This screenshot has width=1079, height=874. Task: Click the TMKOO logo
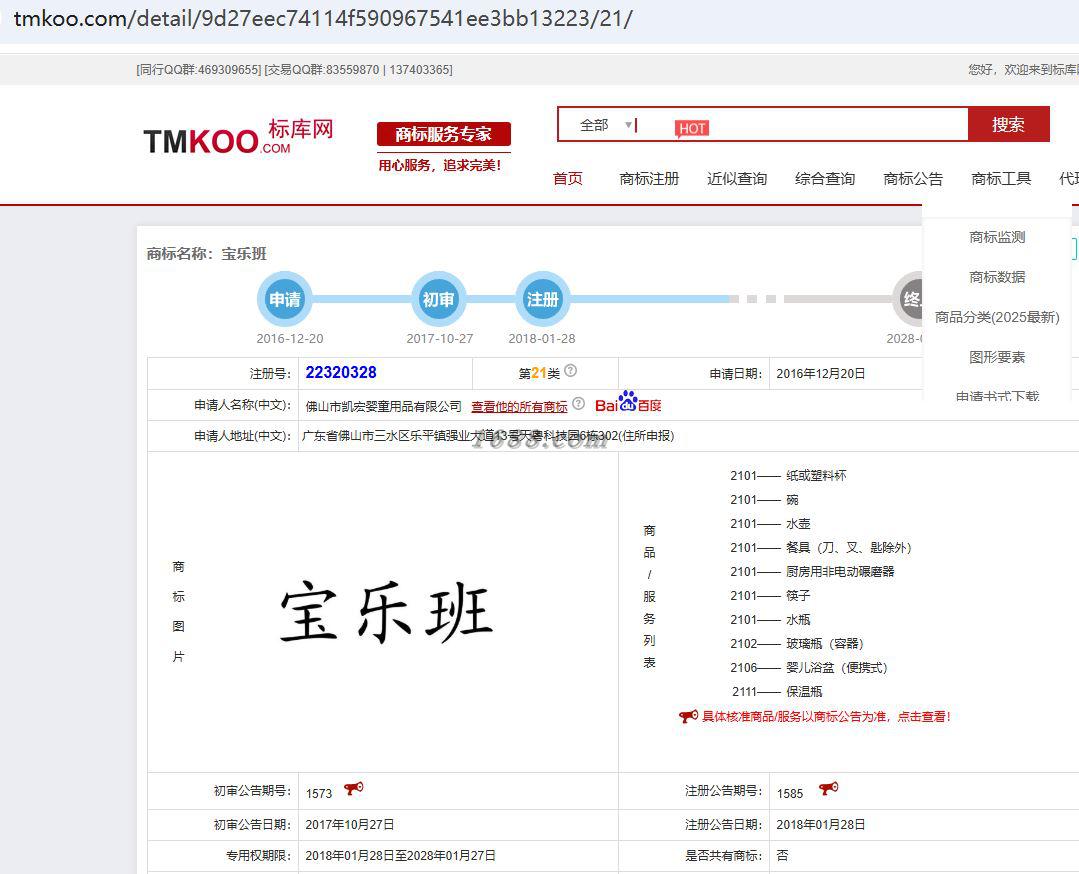click(238, 137)
